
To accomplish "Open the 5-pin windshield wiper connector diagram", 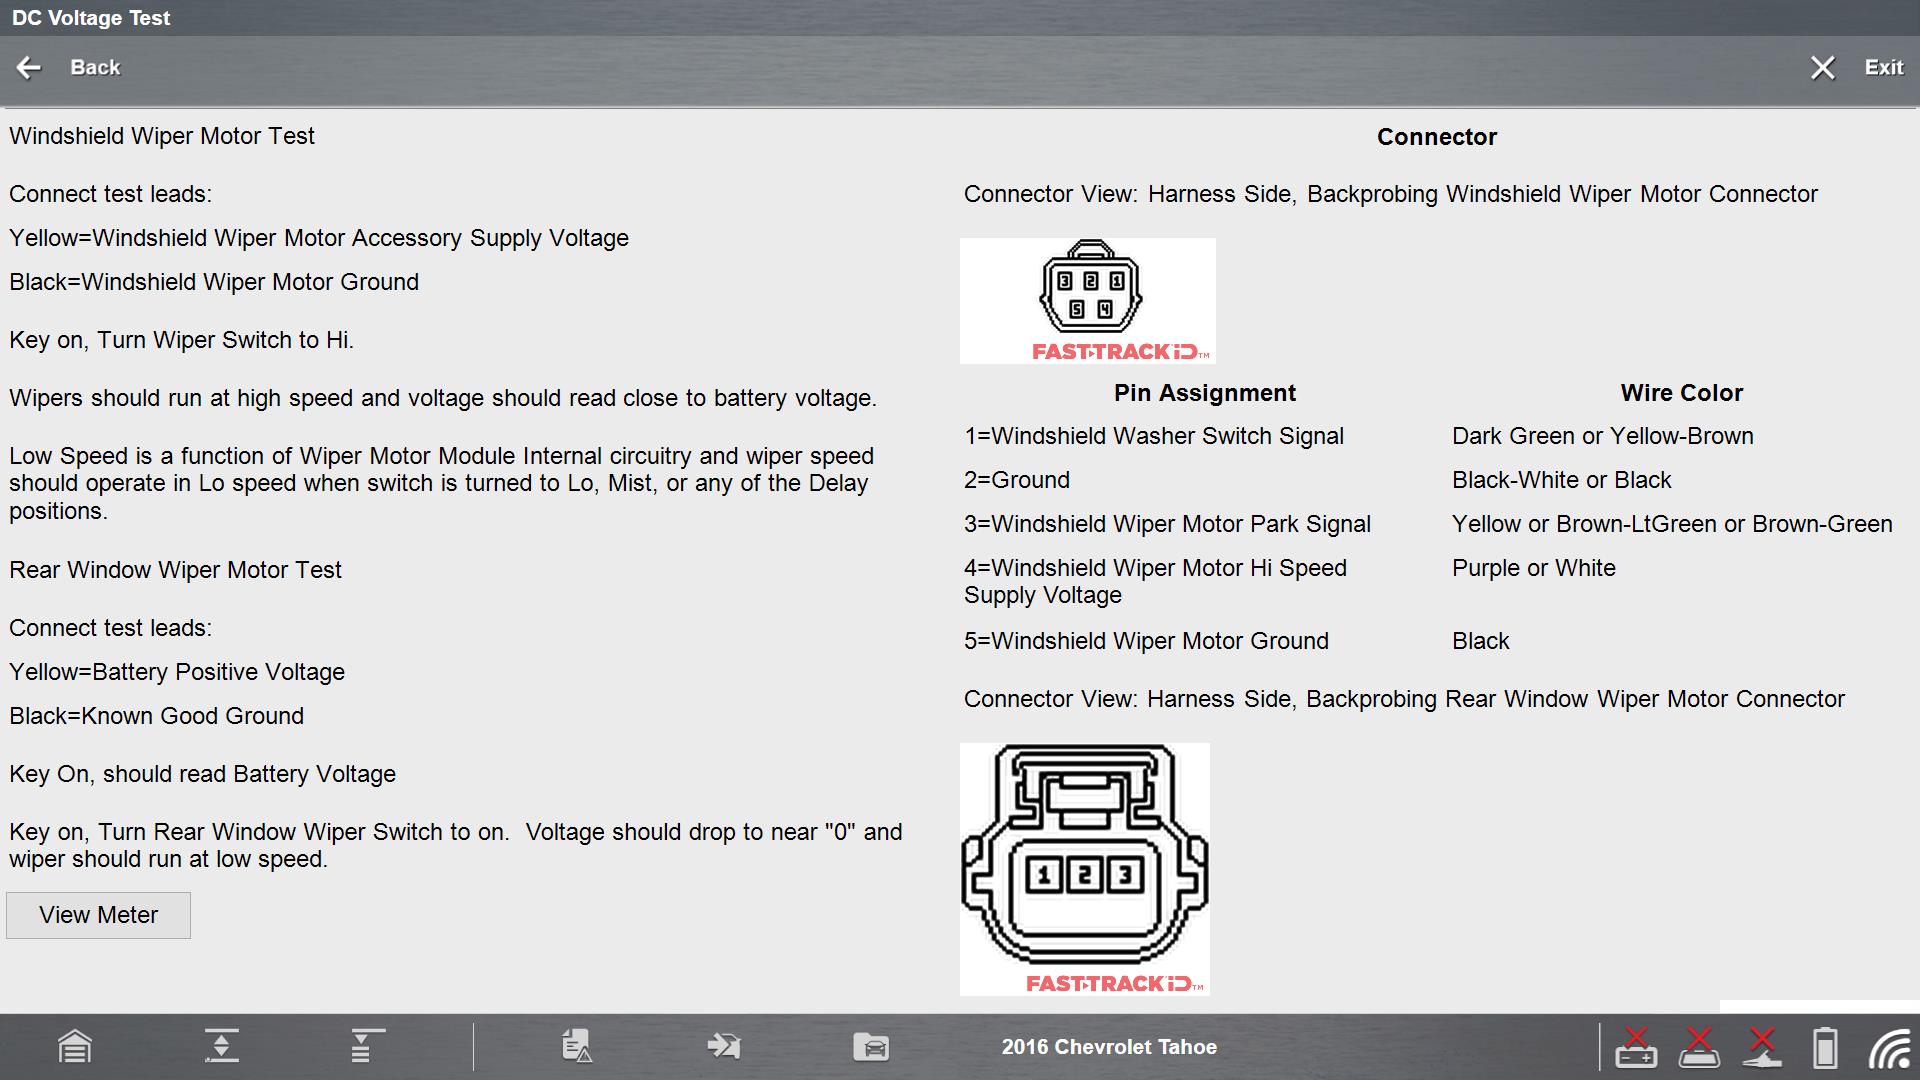I will (x=1089, y=292).
